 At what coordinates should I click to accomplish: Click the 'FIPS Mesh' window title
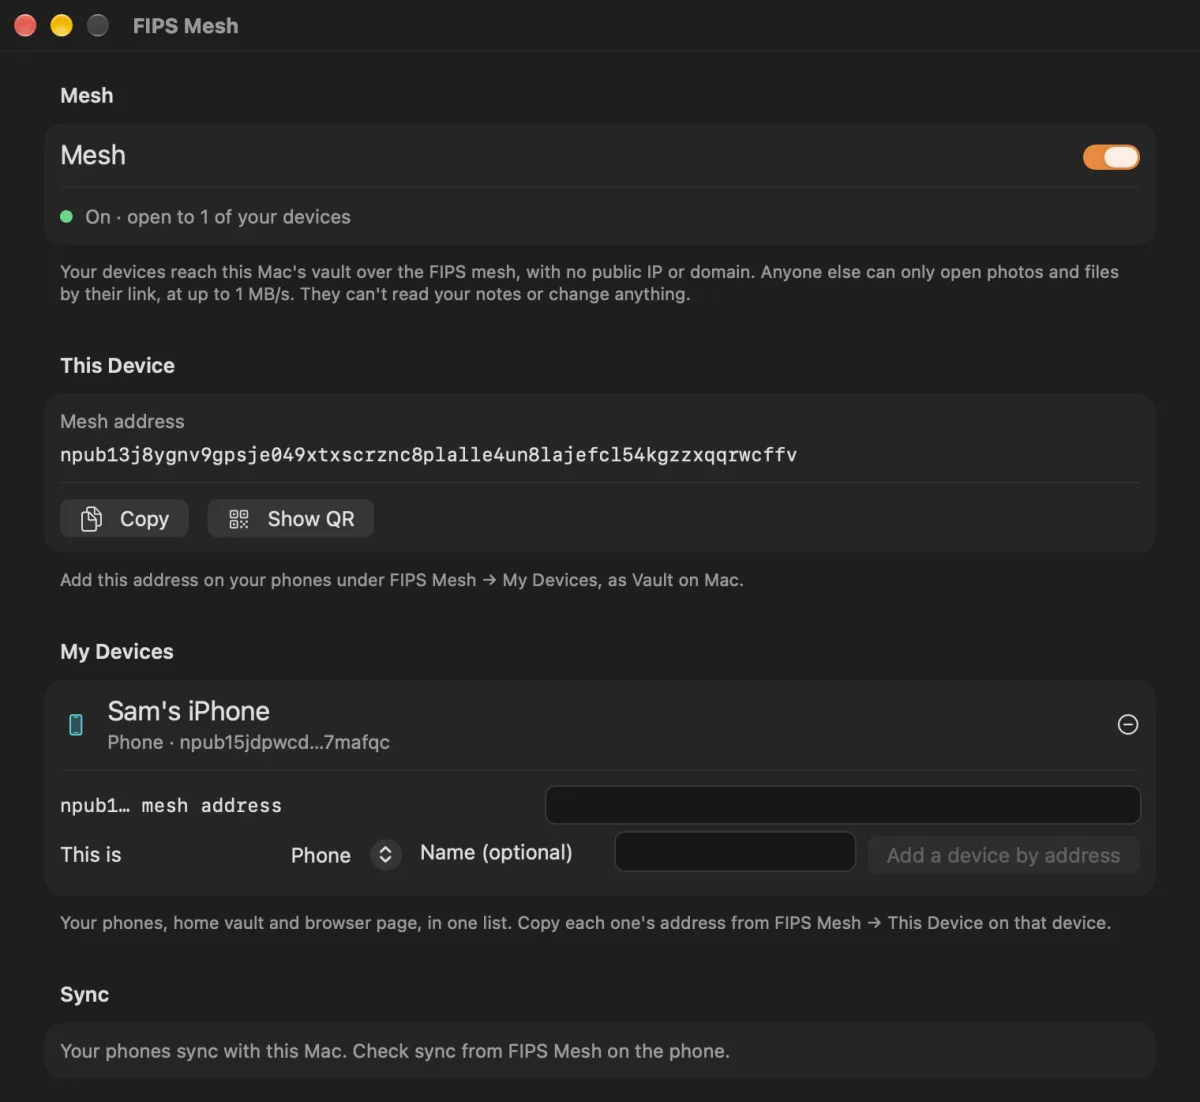click(185, 26)
